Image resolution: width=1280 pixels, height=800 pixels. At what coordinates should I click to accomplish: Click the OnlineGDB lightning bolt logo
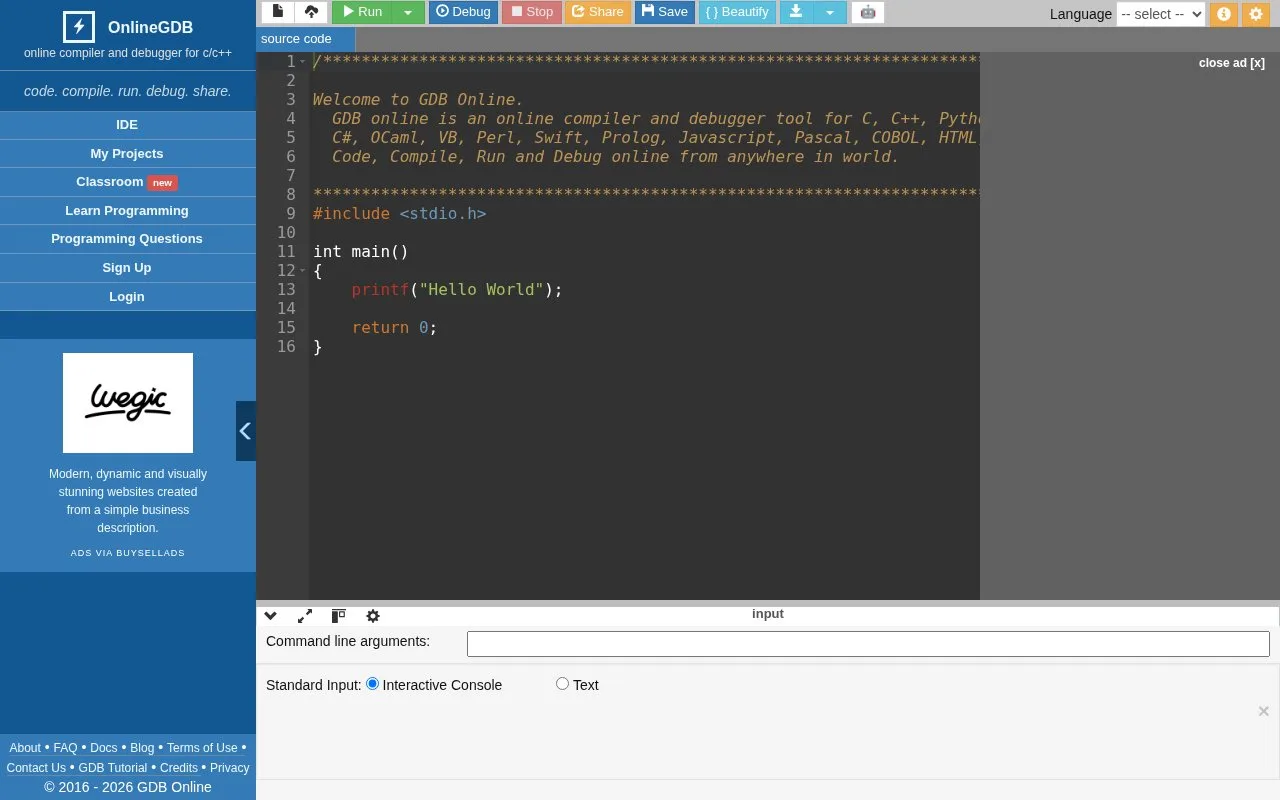click(x=79, y=27)
